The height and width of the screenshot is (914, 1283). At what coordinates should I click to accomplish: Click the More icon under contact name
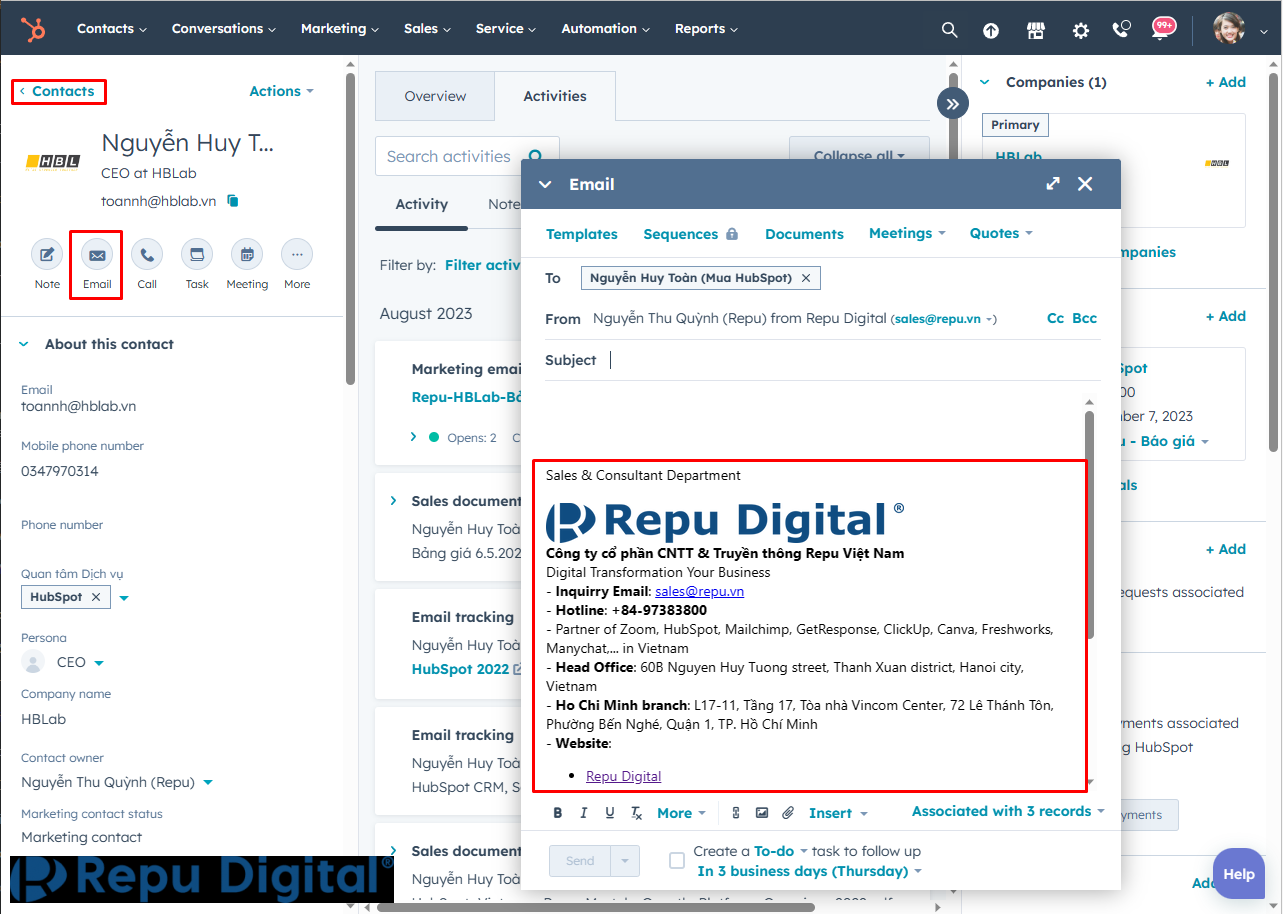[297, 255]
